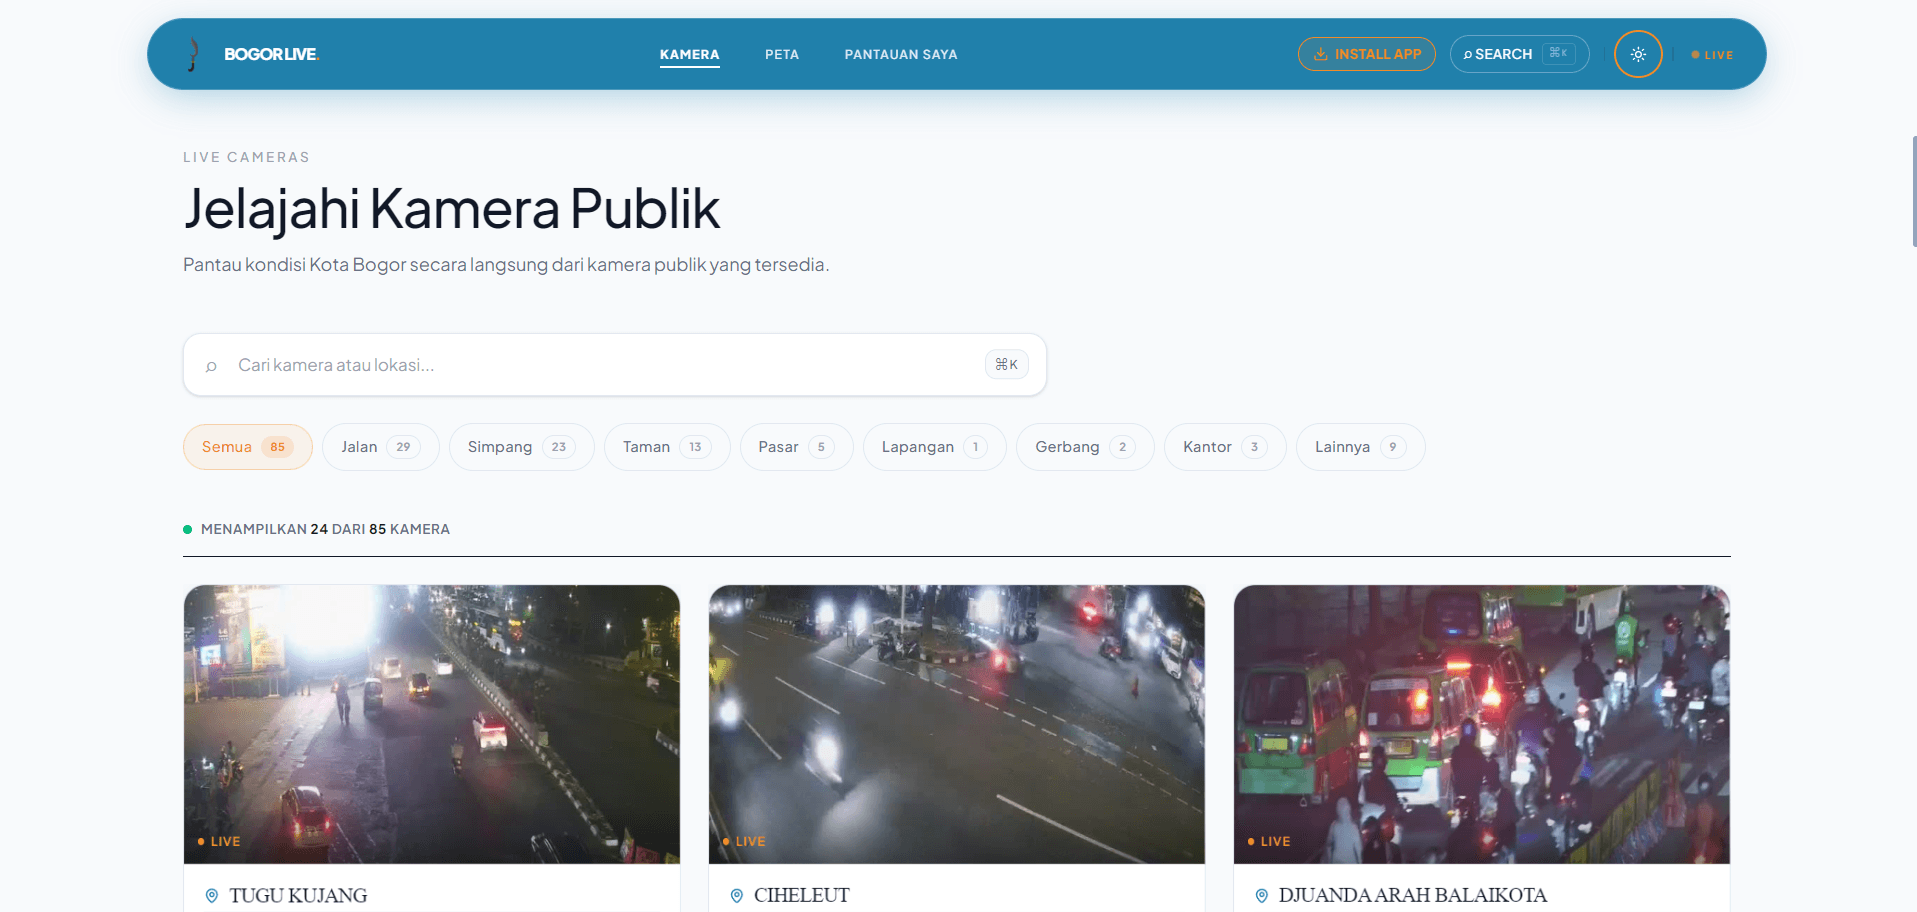Click the LIVE badge on DJUANDA feed
1917x912 pixels.
(1269, 842)
